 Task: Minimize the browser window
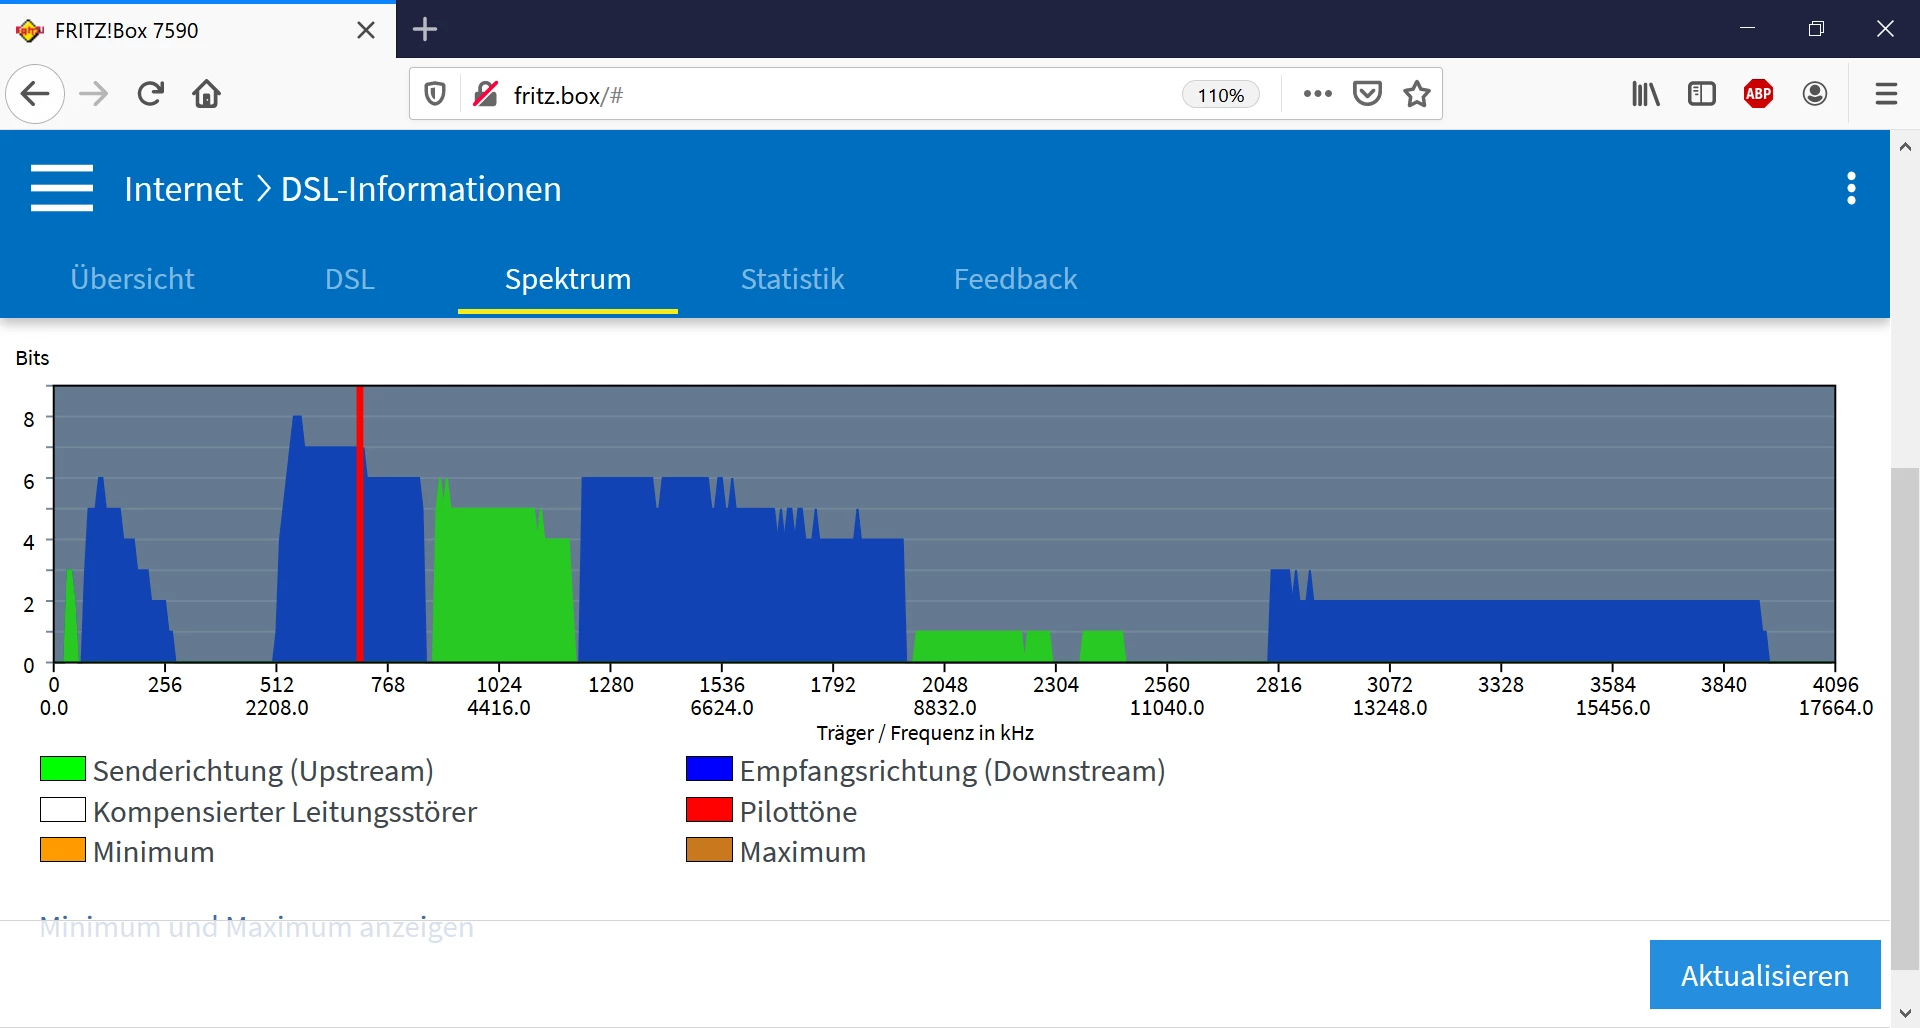[1748, 29]
